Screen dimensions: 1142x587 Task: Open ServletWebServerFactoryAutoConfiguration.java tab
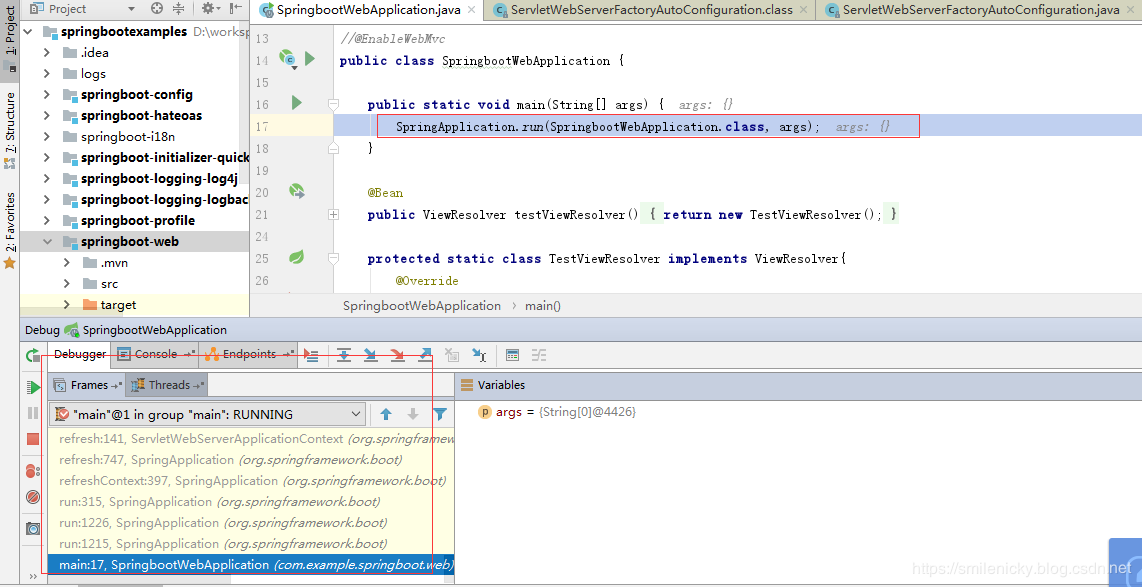coord(980,10)
